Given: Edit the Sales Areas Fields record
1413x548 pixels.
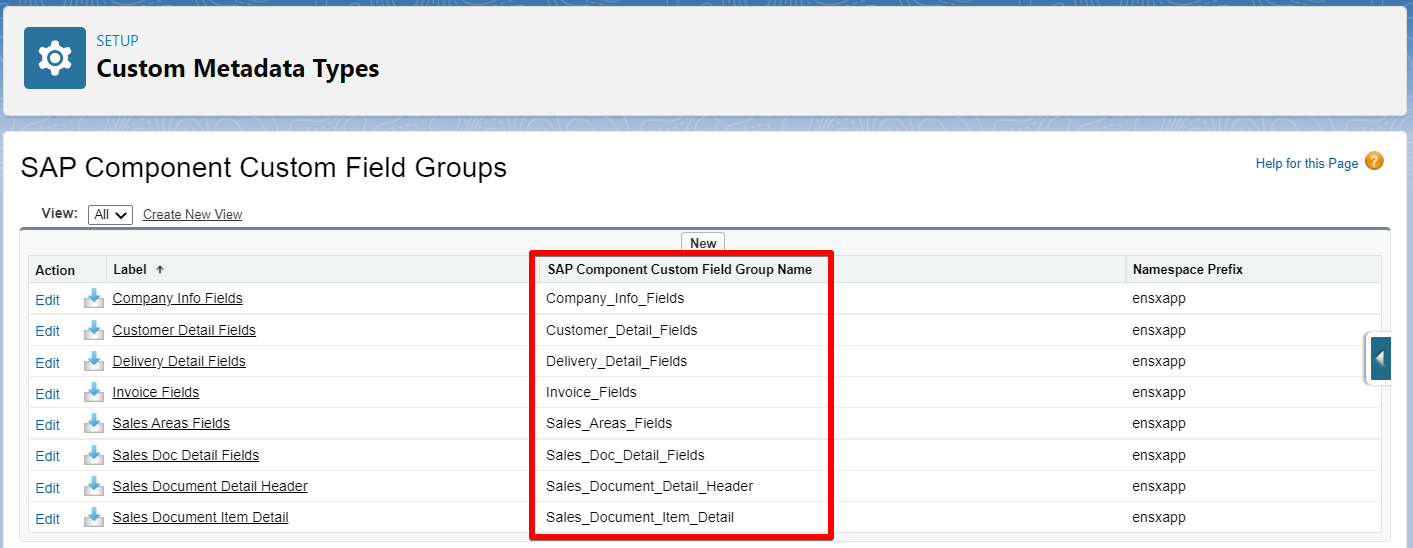Looking at the screenshot, I should coord(47,425).
